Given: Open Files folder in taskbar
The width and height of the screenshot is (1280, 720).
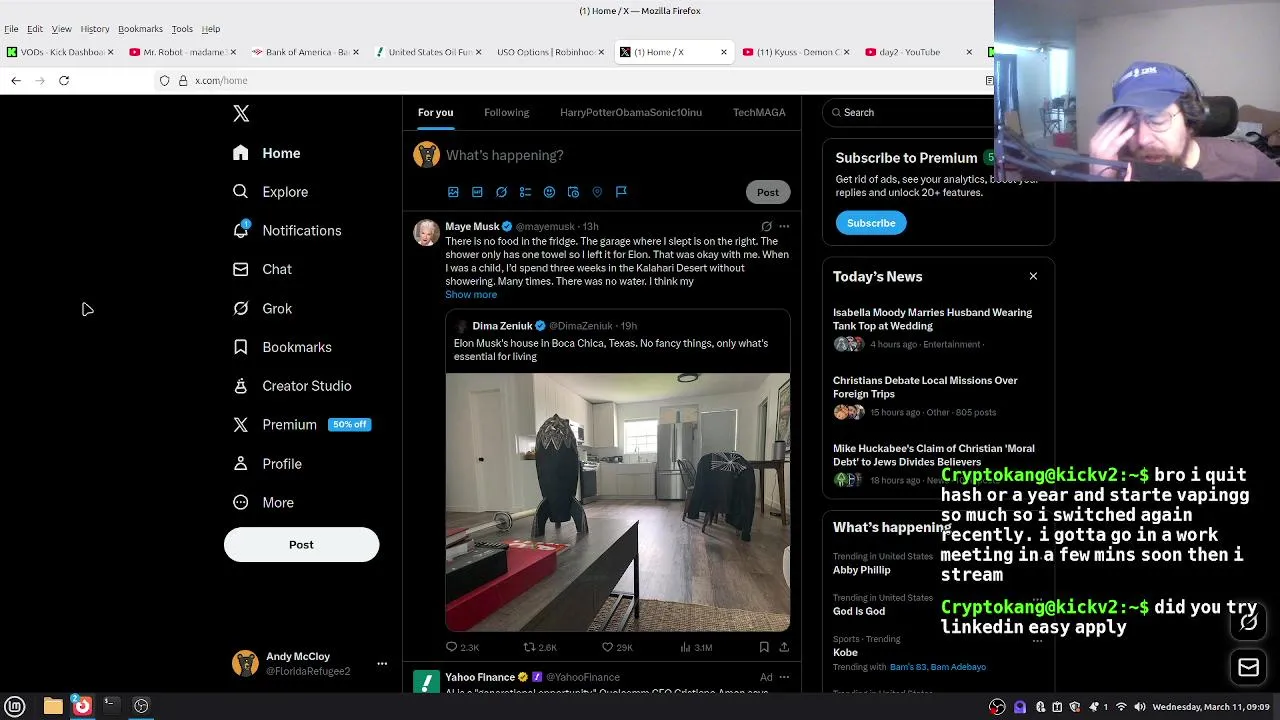Looking at the screenshot, I should click(x=53, y=706).
